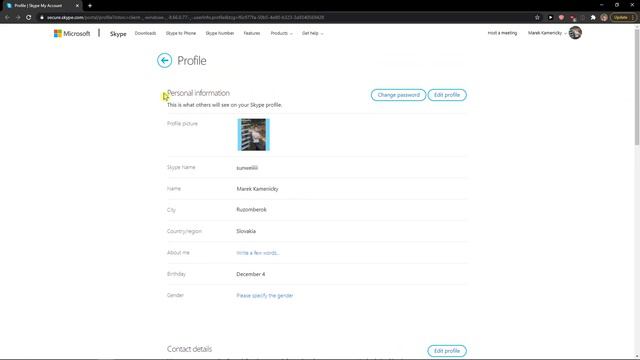Click the Change password button

coord(398,95)
